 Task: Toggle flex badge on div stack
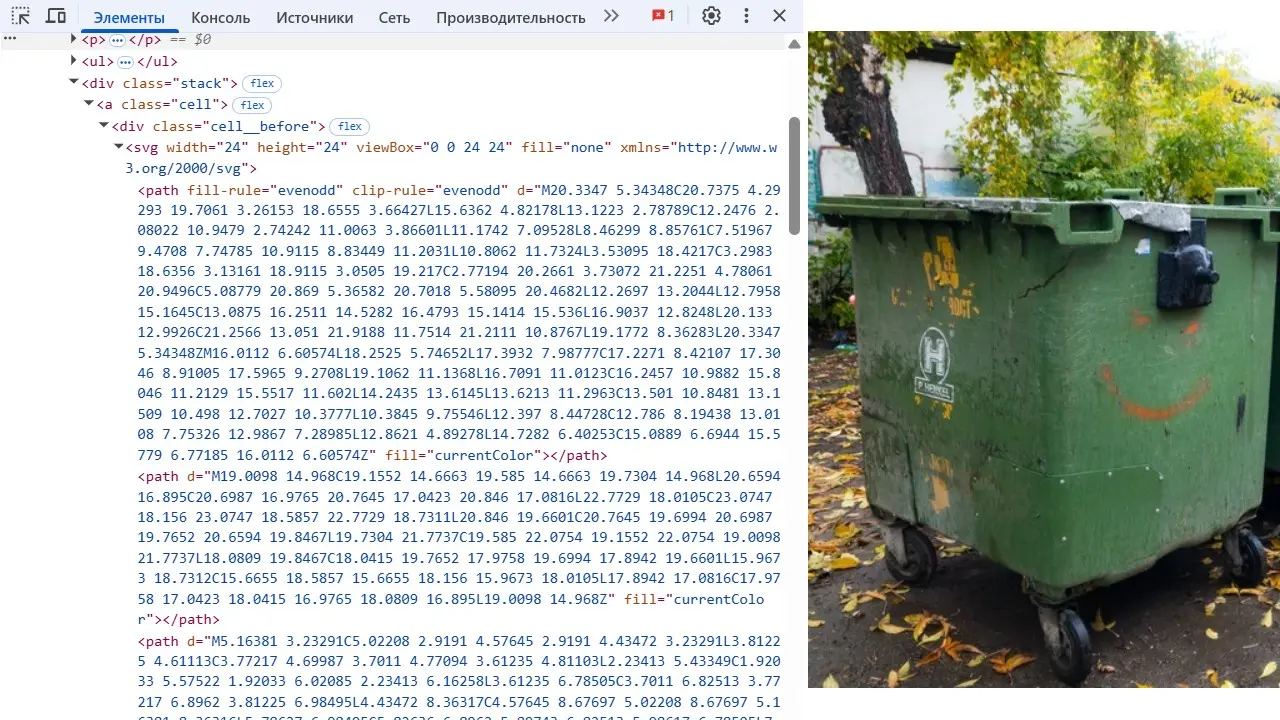(x=262, y=84)
